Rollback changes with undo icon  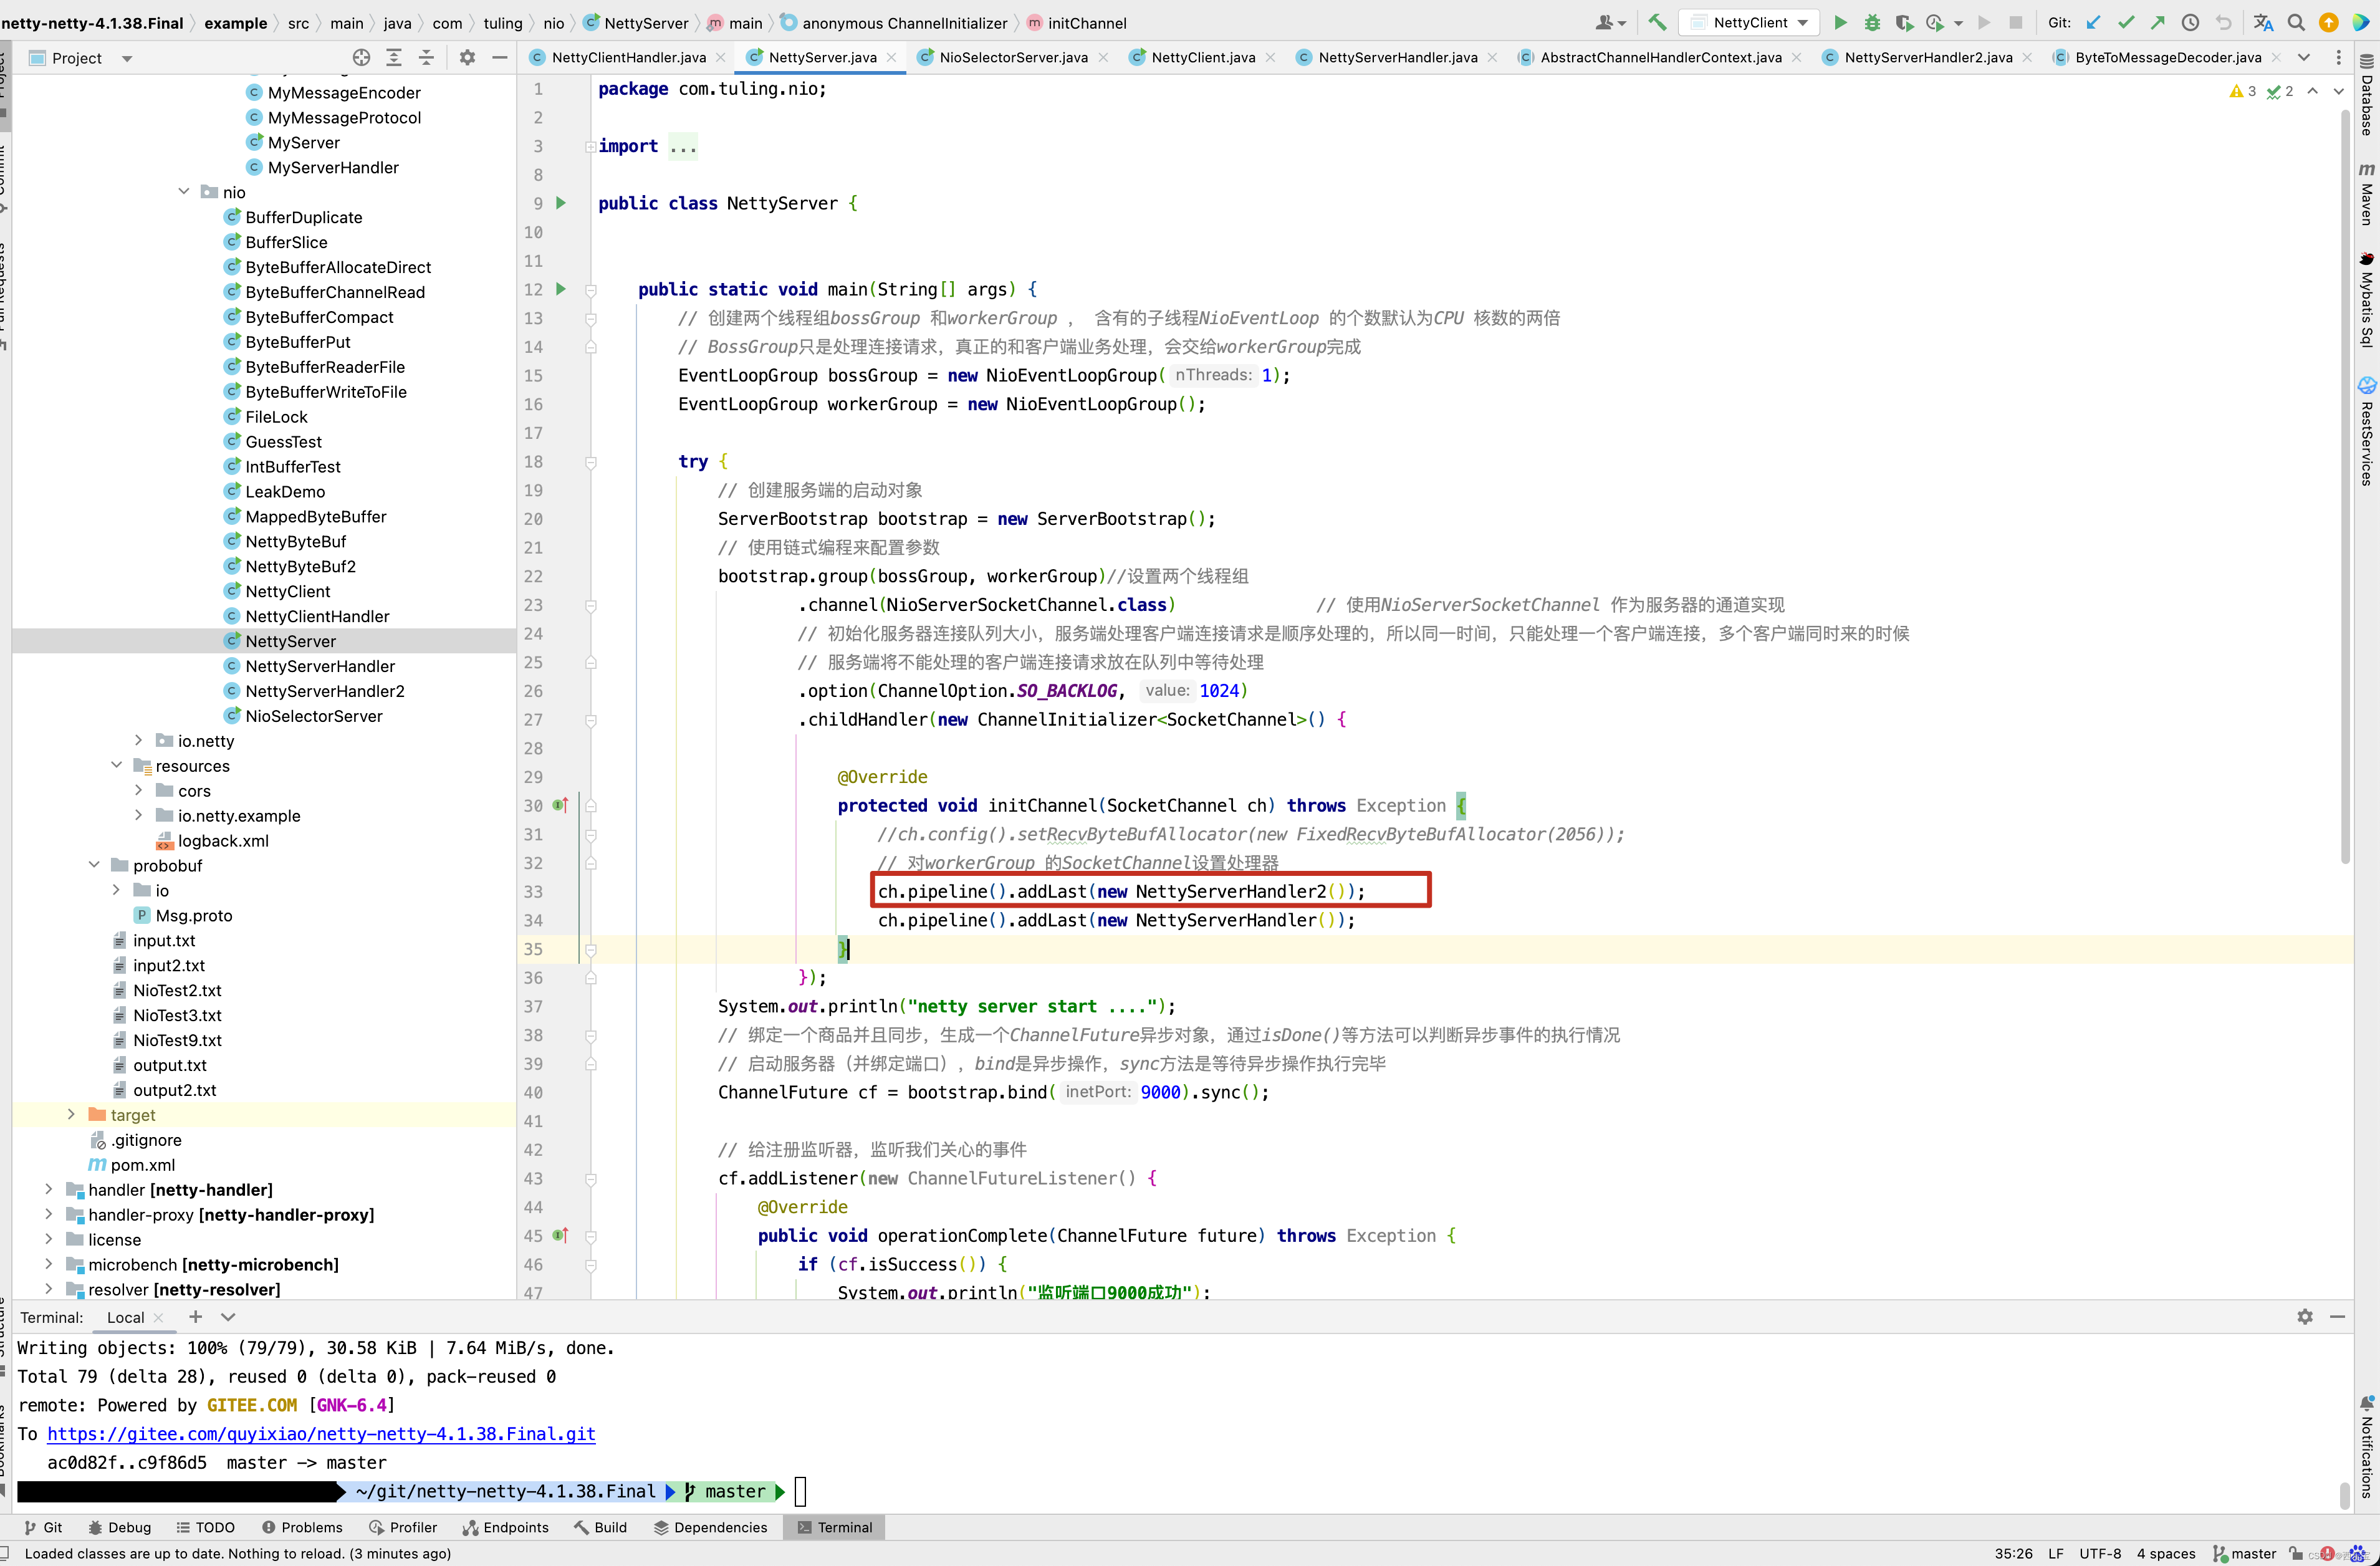2223,23
